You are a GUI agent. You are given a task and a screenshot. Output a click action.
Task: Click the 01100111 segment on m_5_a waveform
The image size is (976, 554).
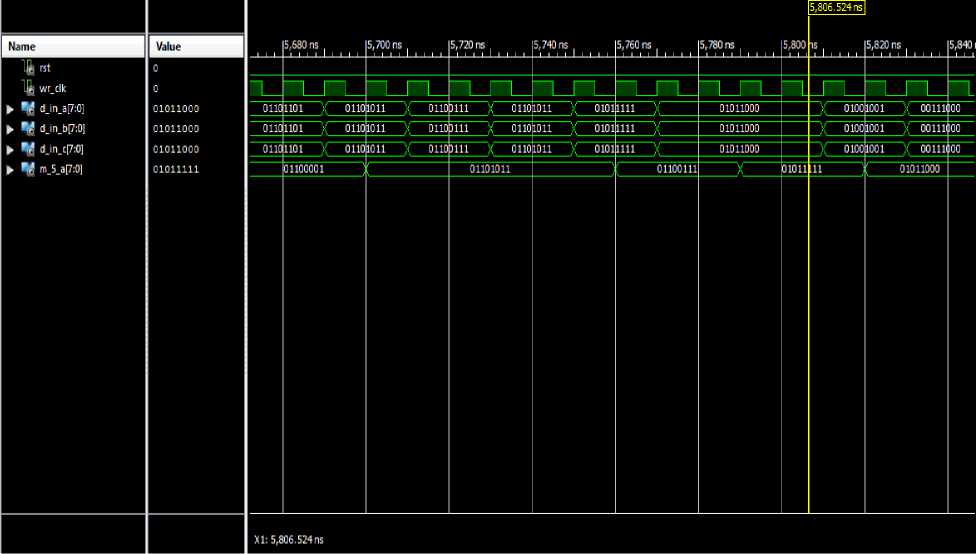pos(677,169)
